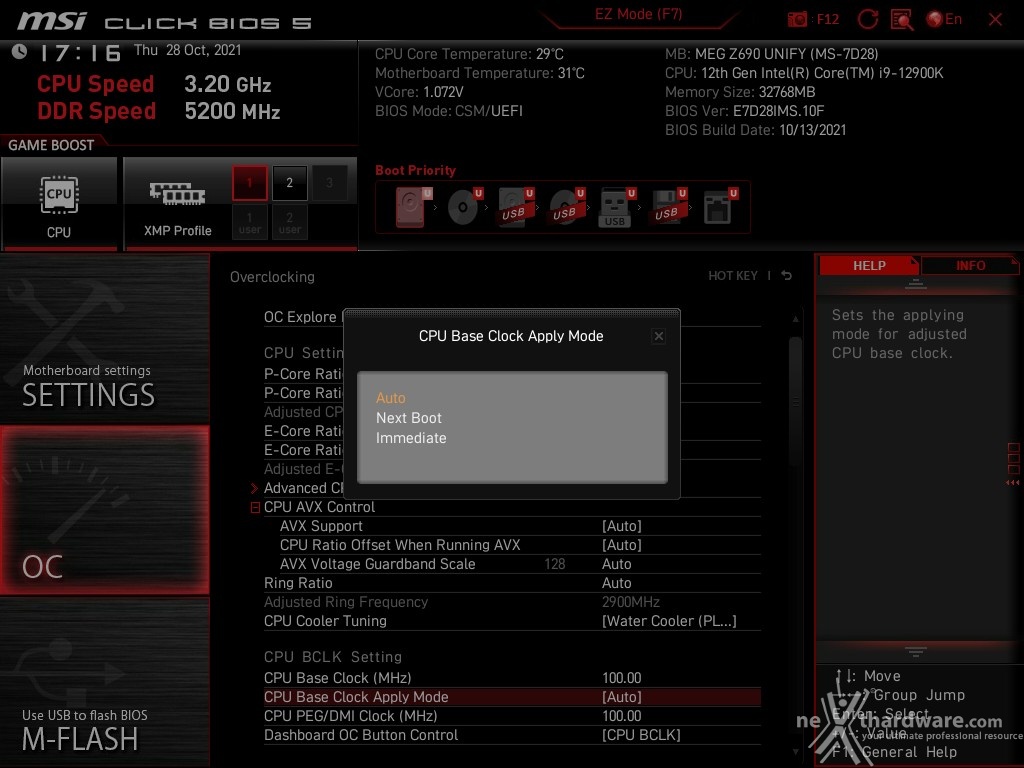Go back with the return arrow icon
The height and width of the screenshot is (768, 1024).
pos(786,276)
